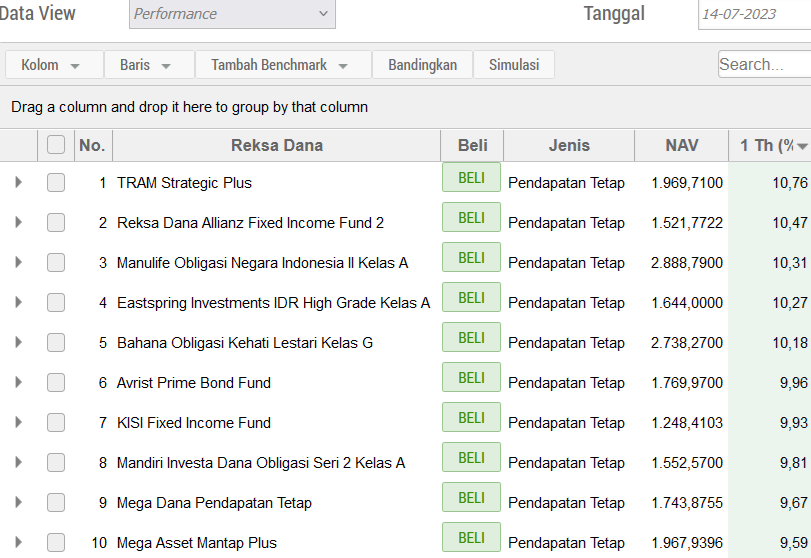This screenshot has width=811, height=558.
Task: Check the Avrist Prime Bond Fund checkbox
Action: (56, 383)
